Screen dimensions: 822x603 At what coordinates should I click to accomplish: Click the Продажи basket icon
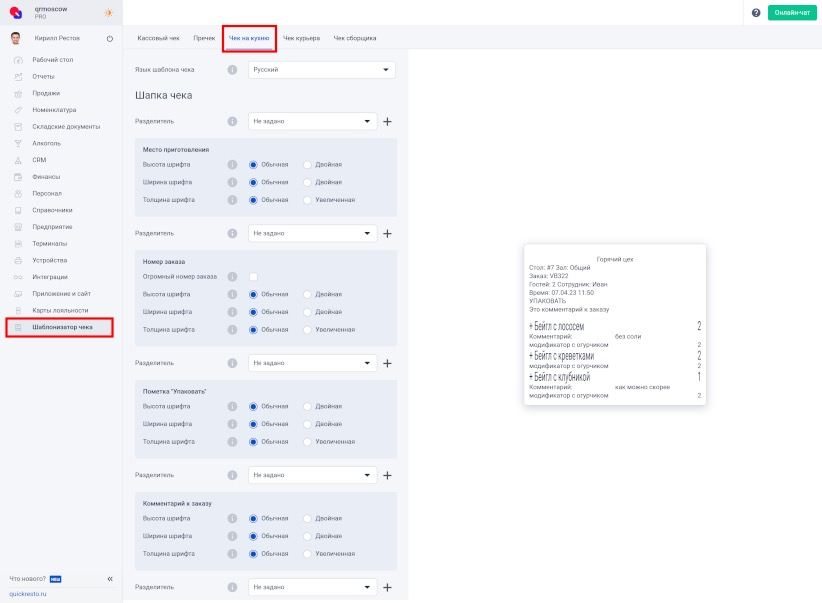18,93
